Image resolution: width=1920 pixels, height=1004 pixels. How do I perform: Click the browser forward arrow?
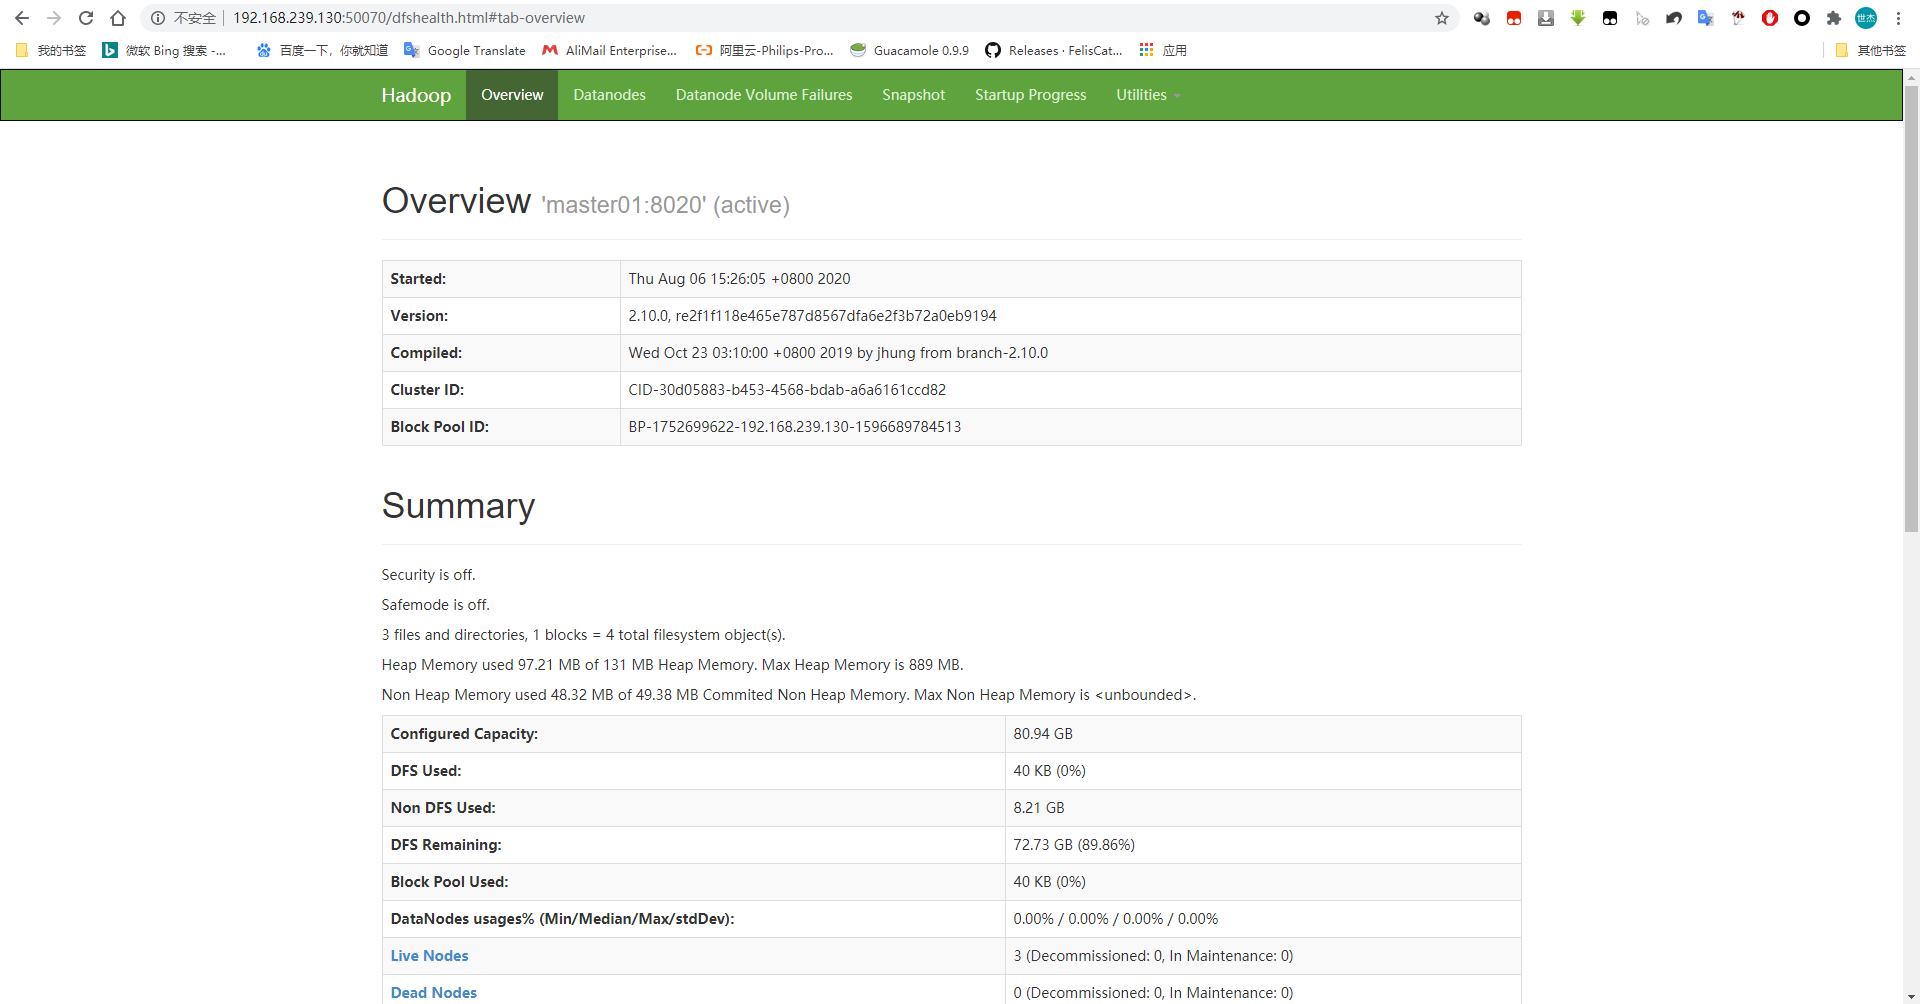pos(54,18)
